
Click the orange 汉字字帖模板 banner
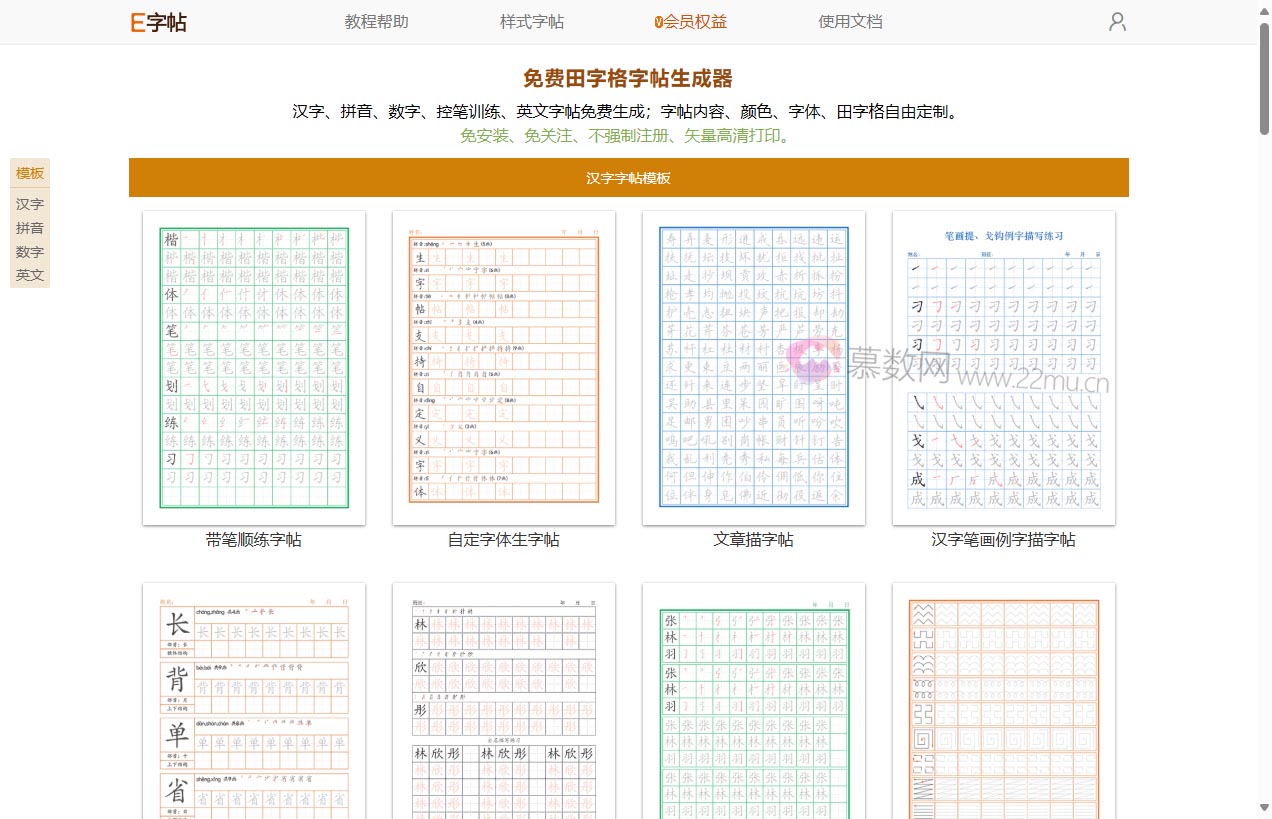[x=629, y=177]
